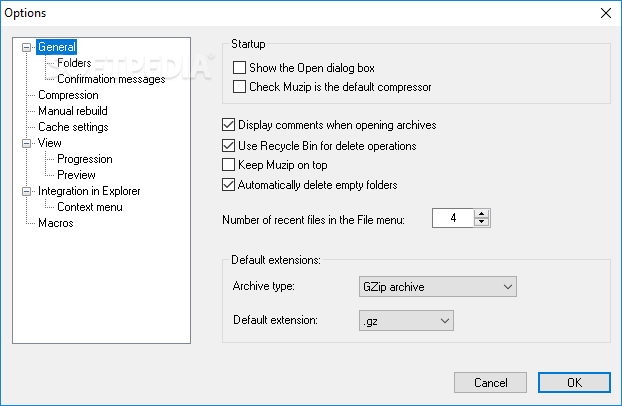Click the Cancel button
Screen dimensions: 622x406
490,383
